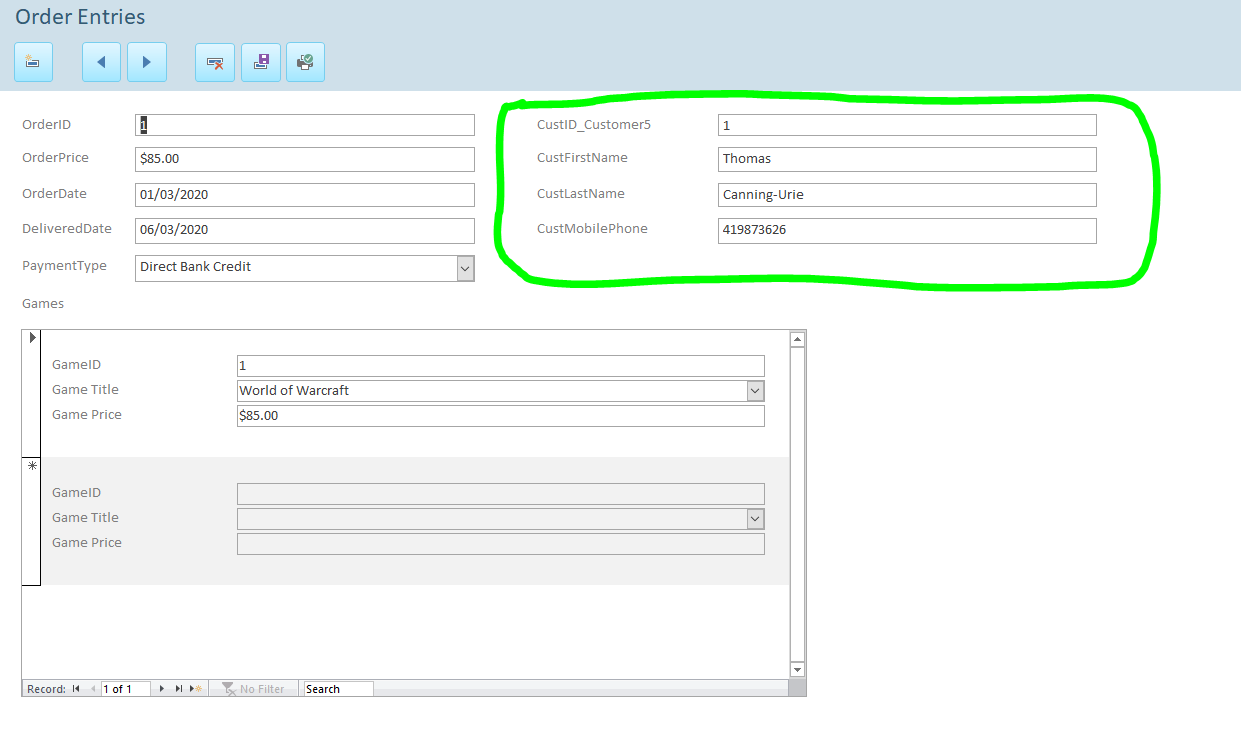Click the CustFirstName label
The image size is (1241, 742).
(582, 158)
